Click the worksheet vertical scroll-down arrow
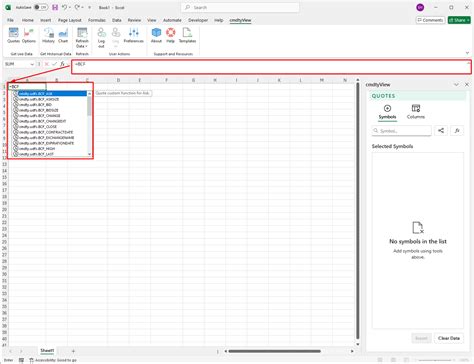 pos(358,344)
